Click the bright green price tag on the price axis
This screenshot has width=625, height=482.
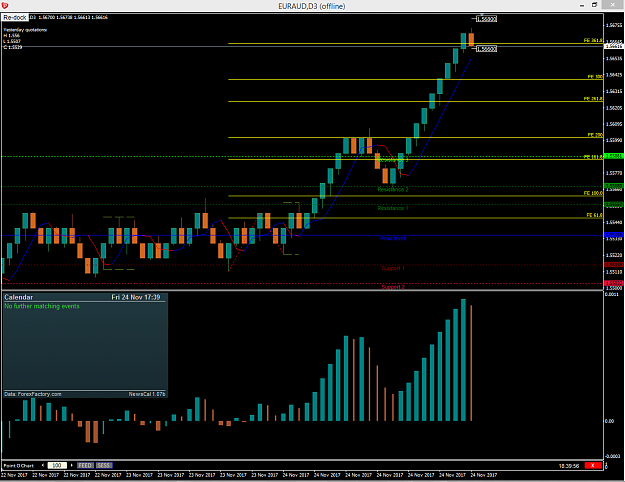(x=614, y=156)
